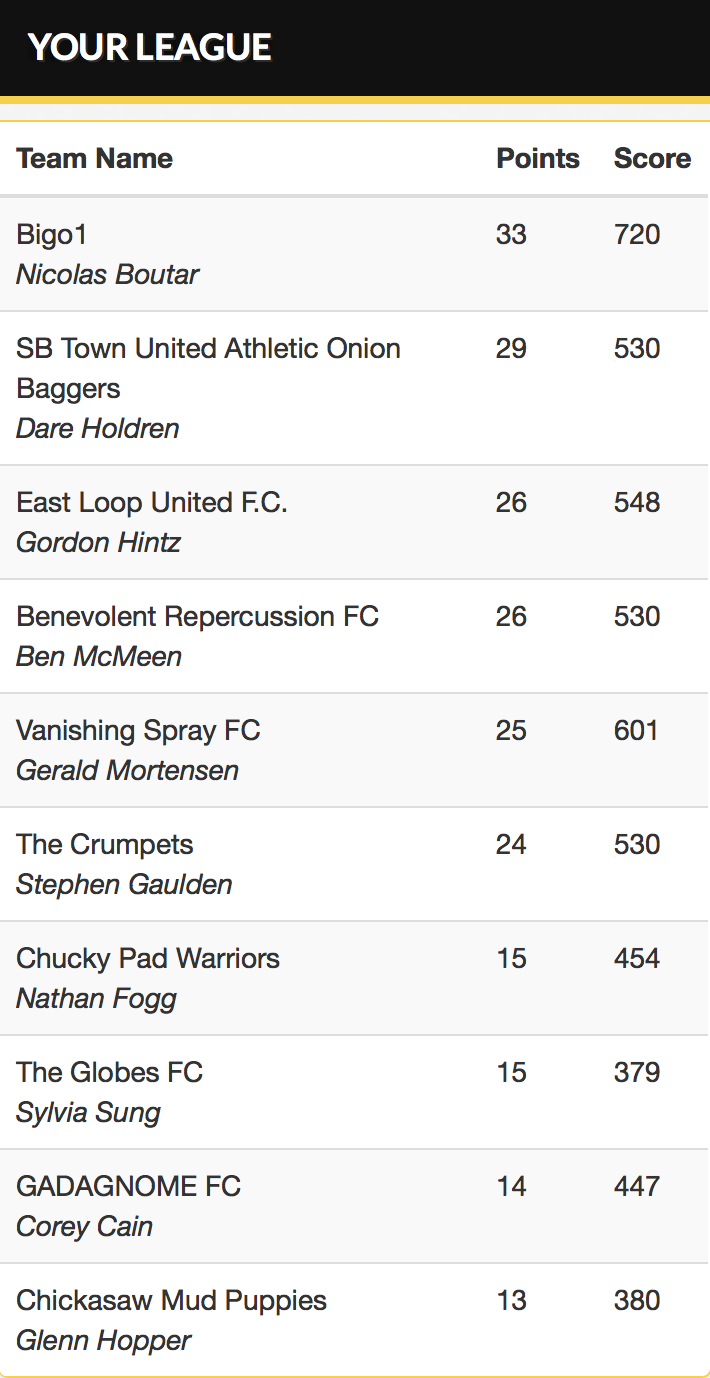Image resolution: width=710 pixels, height=1378 pixels.
Task: Click manager name Gerald Mortensen
Action: pos(128,770)
